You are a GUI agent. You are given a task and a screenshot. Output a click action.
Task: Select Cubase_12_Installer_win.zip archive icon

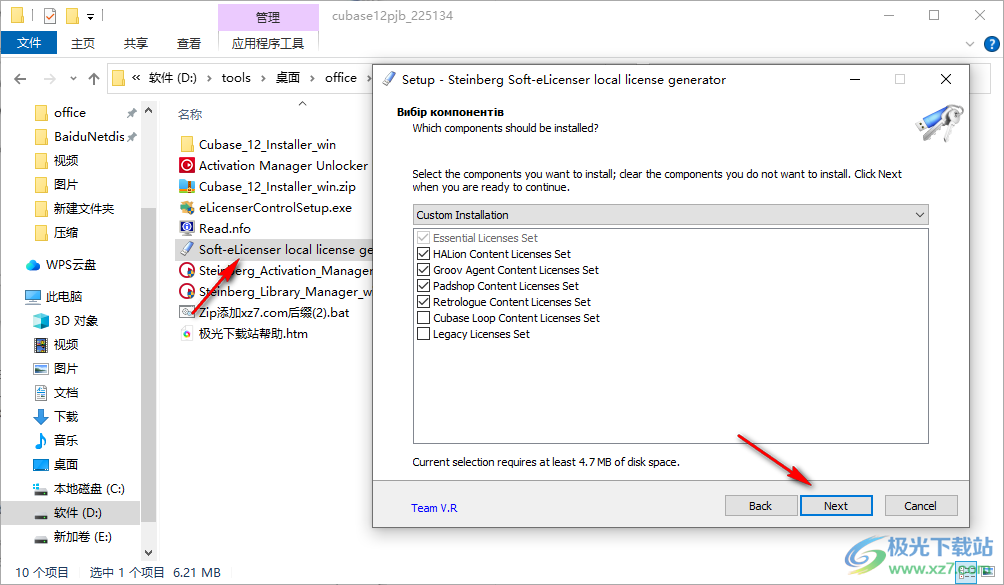tap(187, 186)
